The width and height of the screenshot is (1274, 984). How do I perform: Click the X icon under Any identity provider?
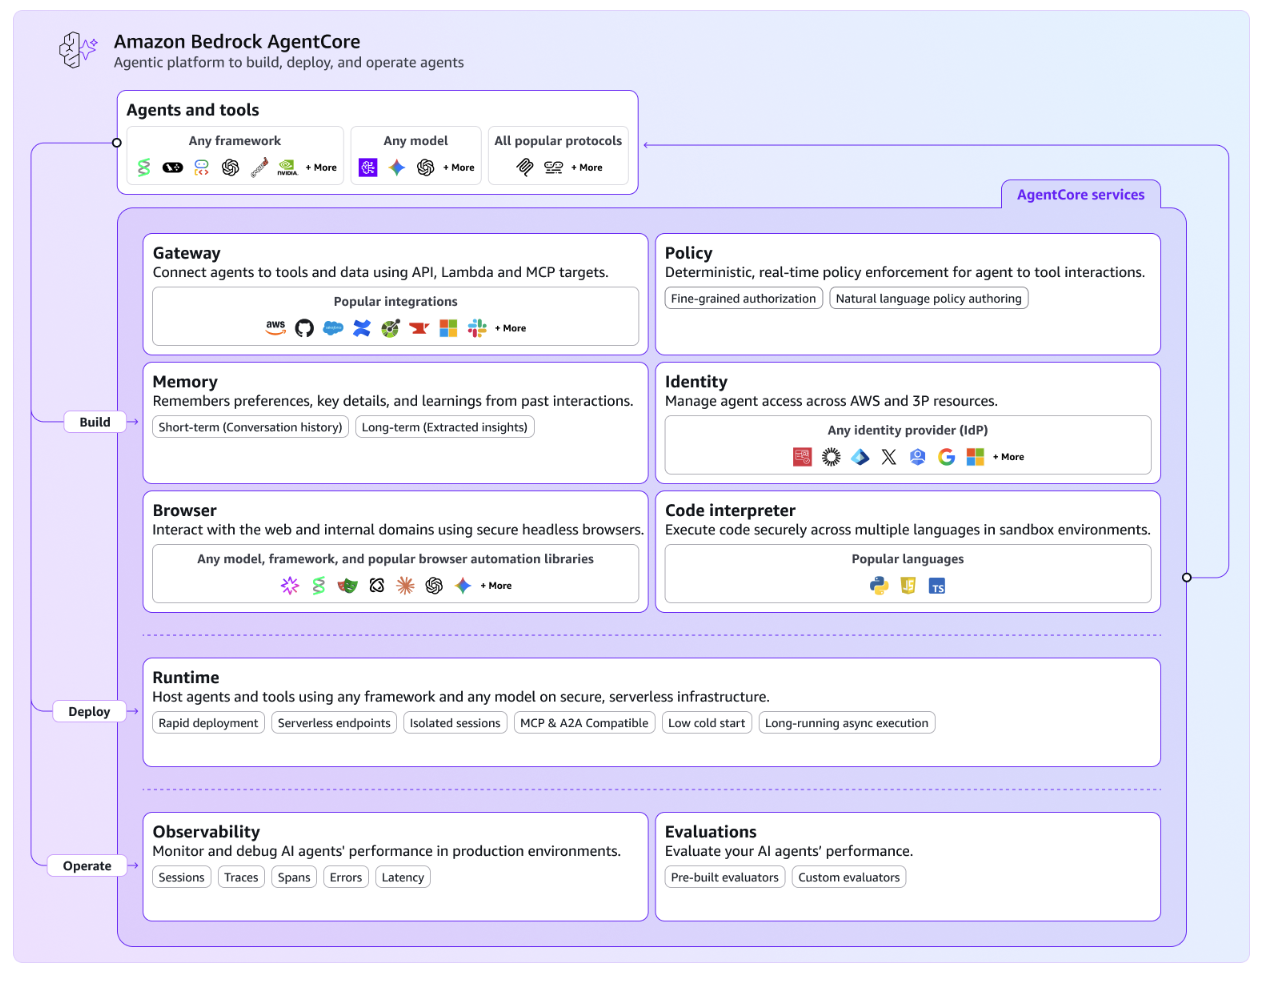(x=889, y=457)
